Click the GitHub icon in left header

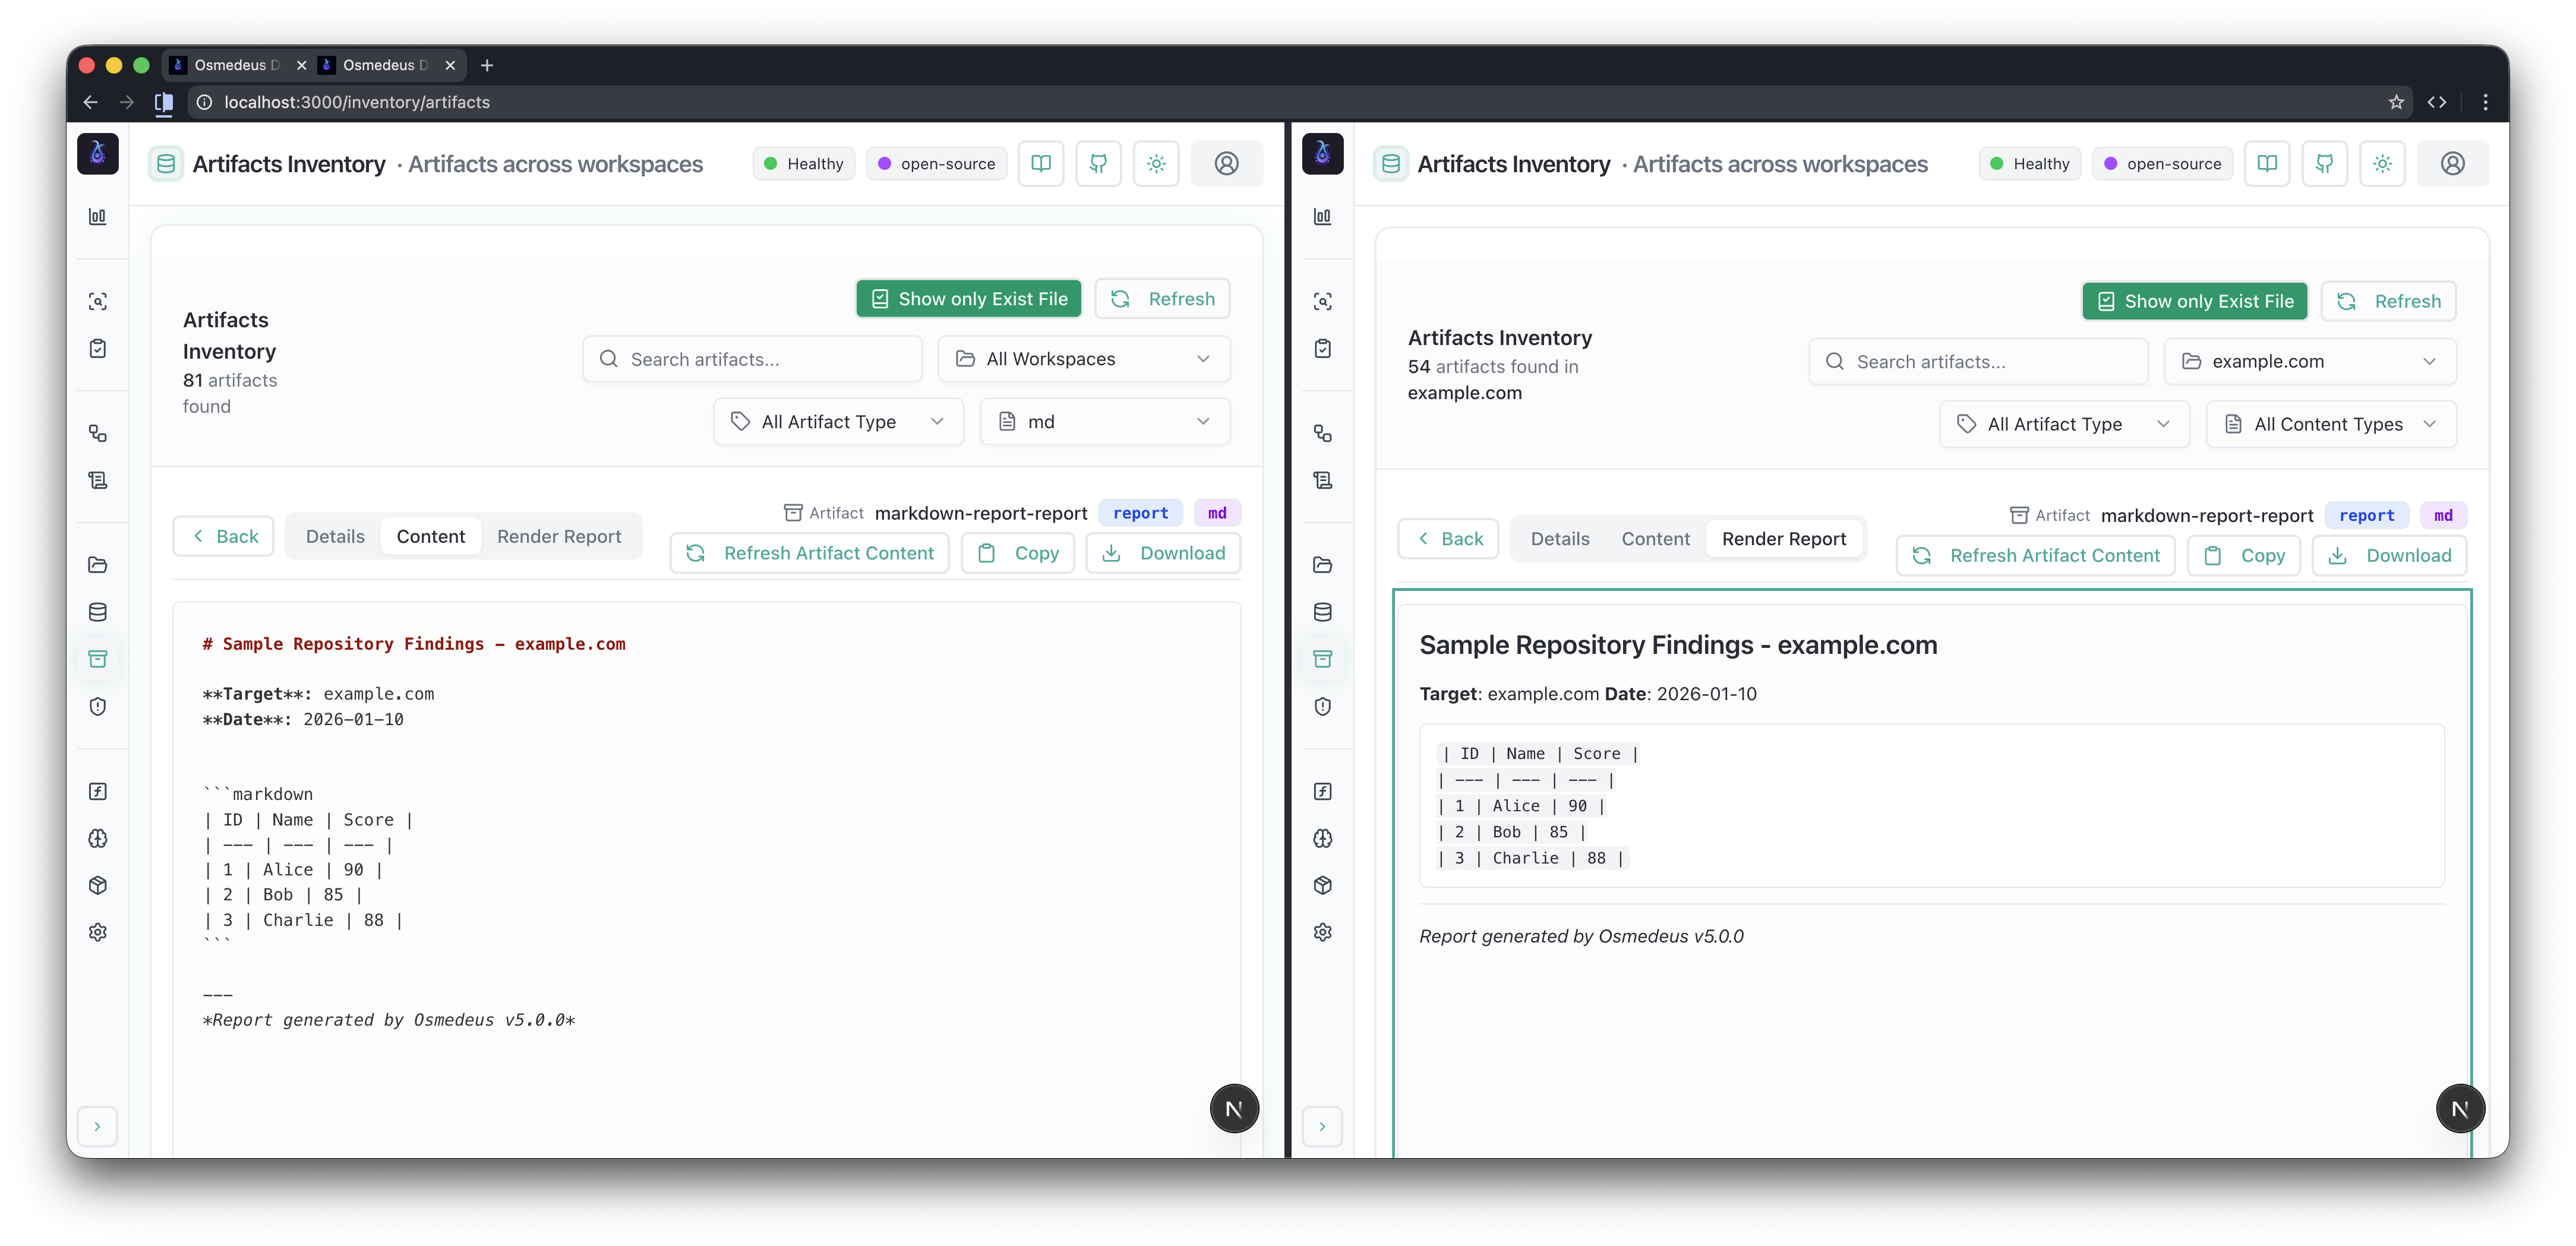tap(1098, 164)
